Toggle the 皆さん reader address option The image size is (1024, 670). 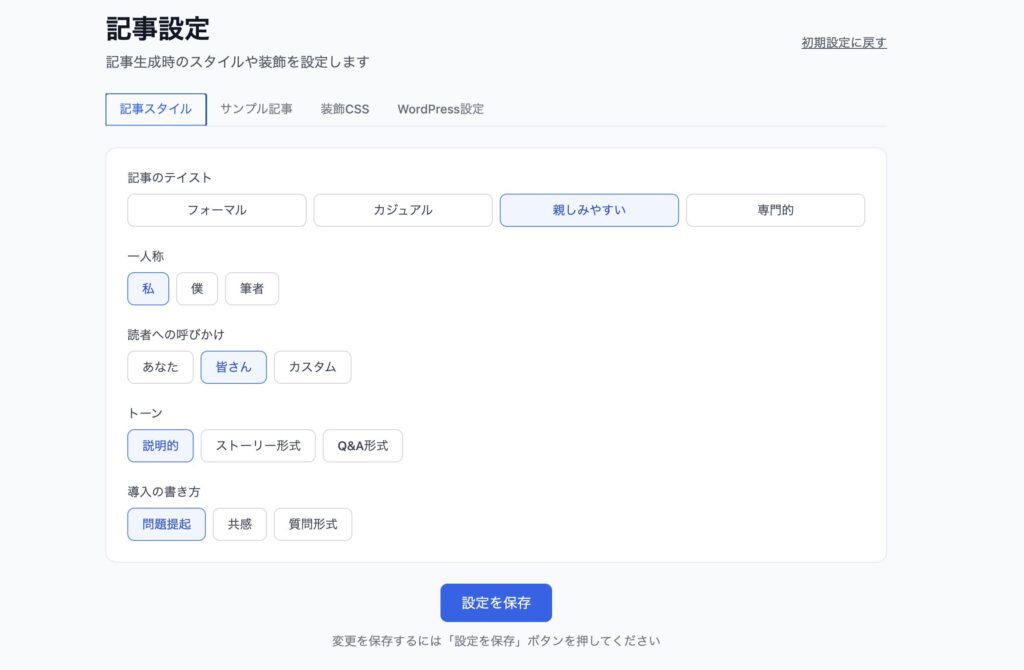point(233,367)
